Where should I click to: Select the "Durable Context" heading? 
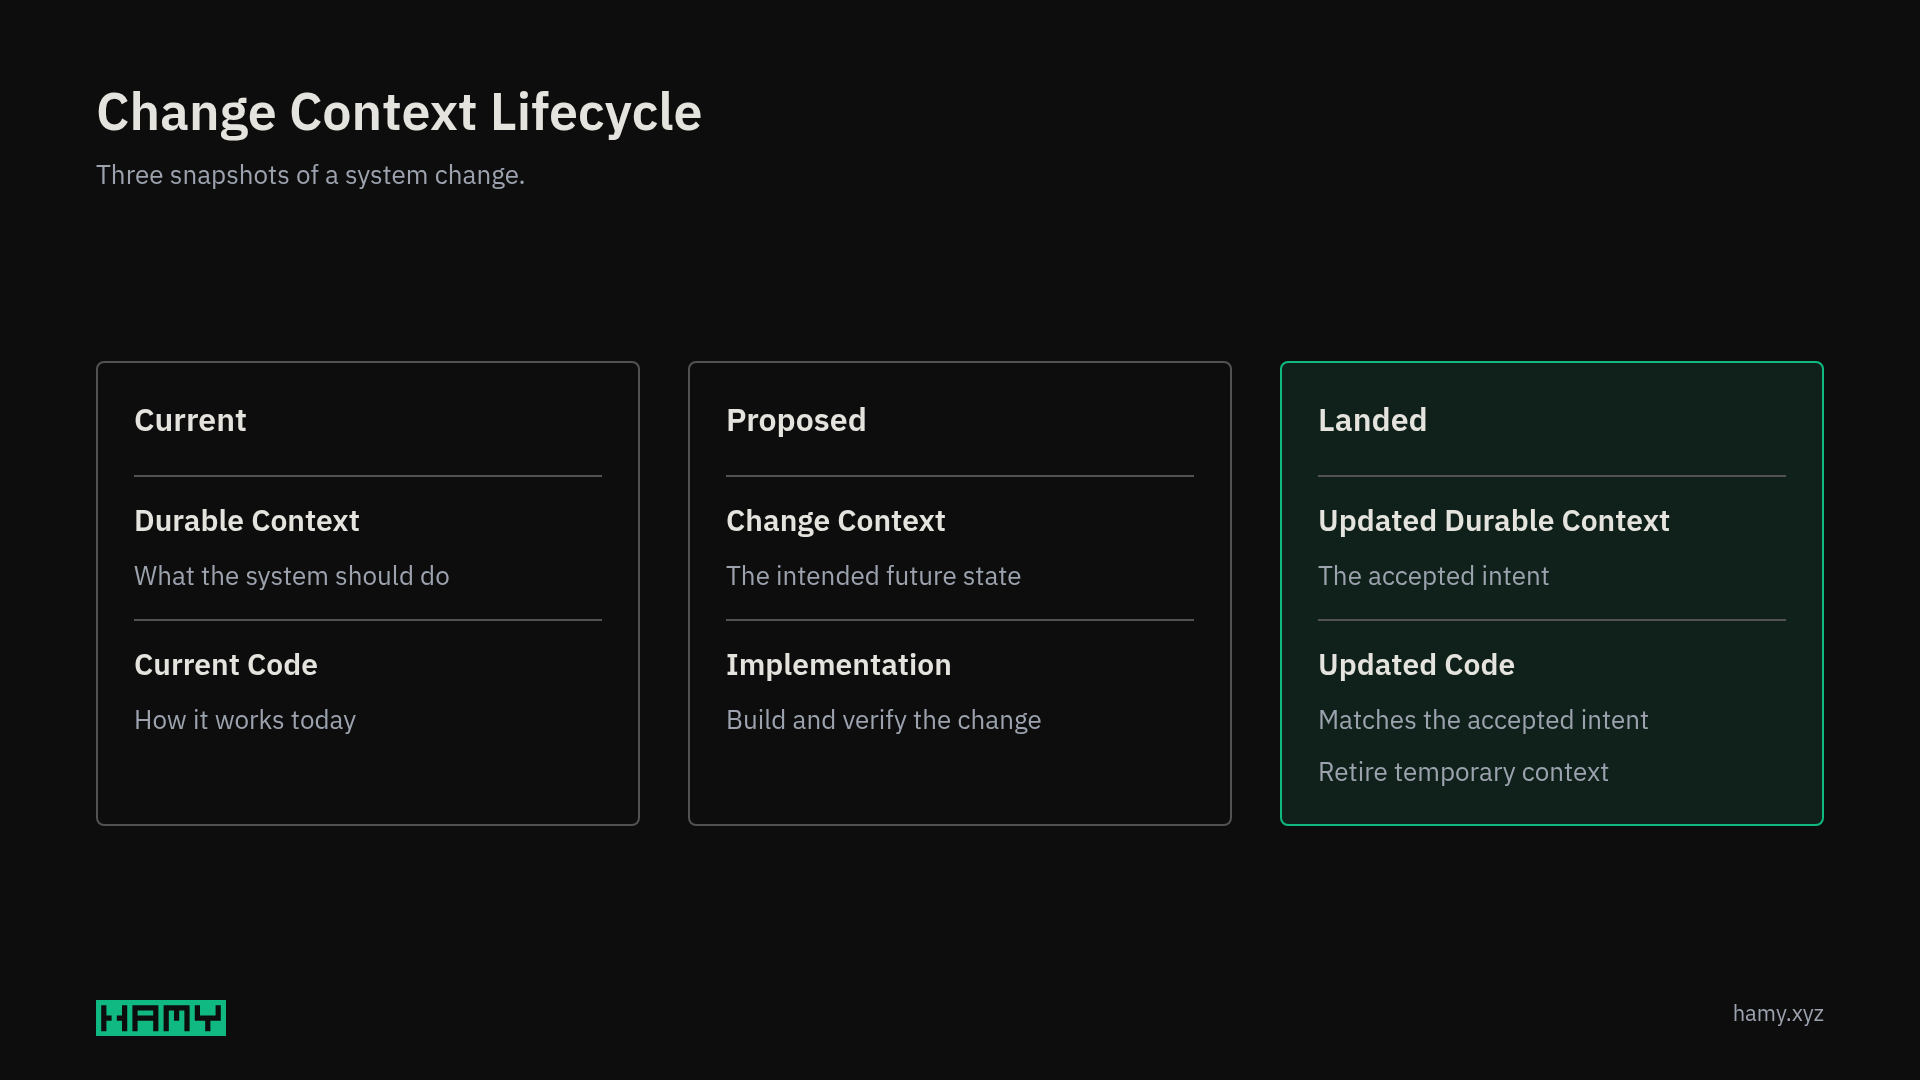[x=247, y=521]
